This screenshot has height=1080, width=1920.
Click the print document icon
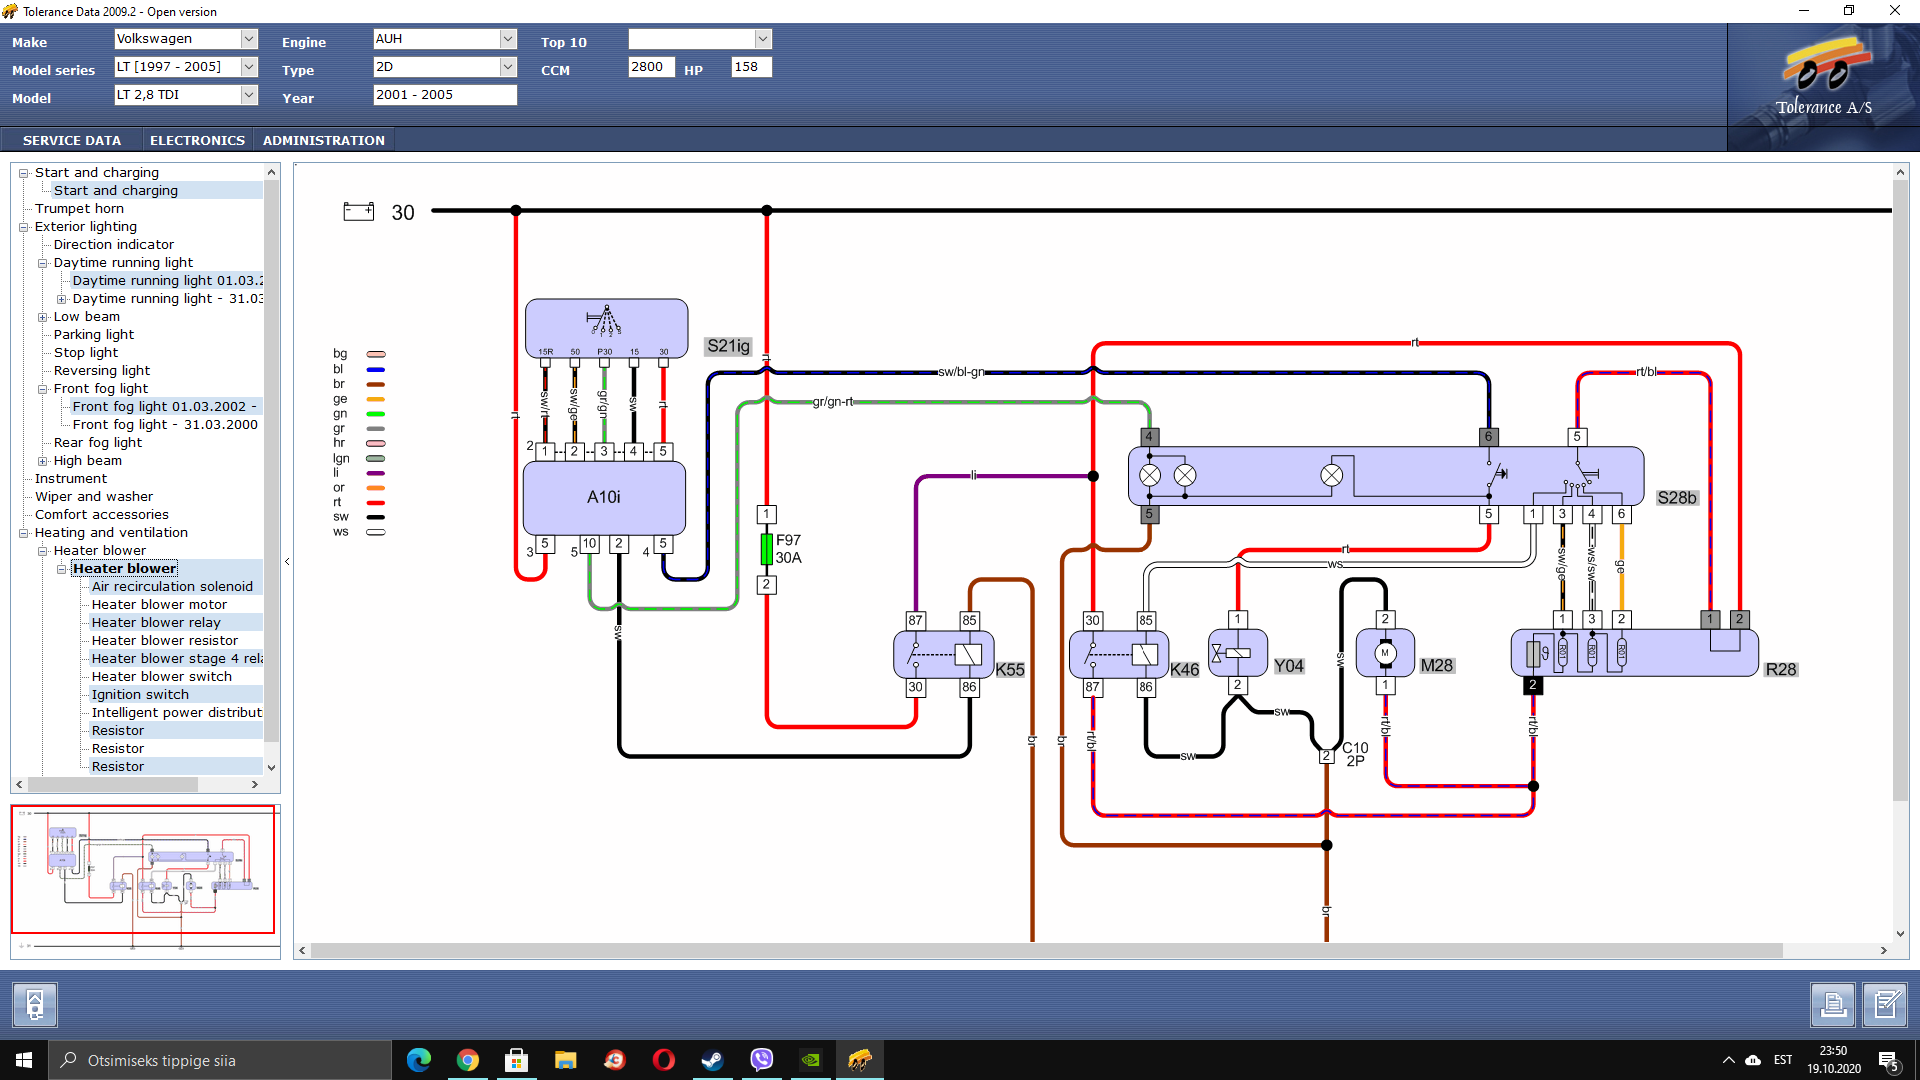coord(1833,1004)
